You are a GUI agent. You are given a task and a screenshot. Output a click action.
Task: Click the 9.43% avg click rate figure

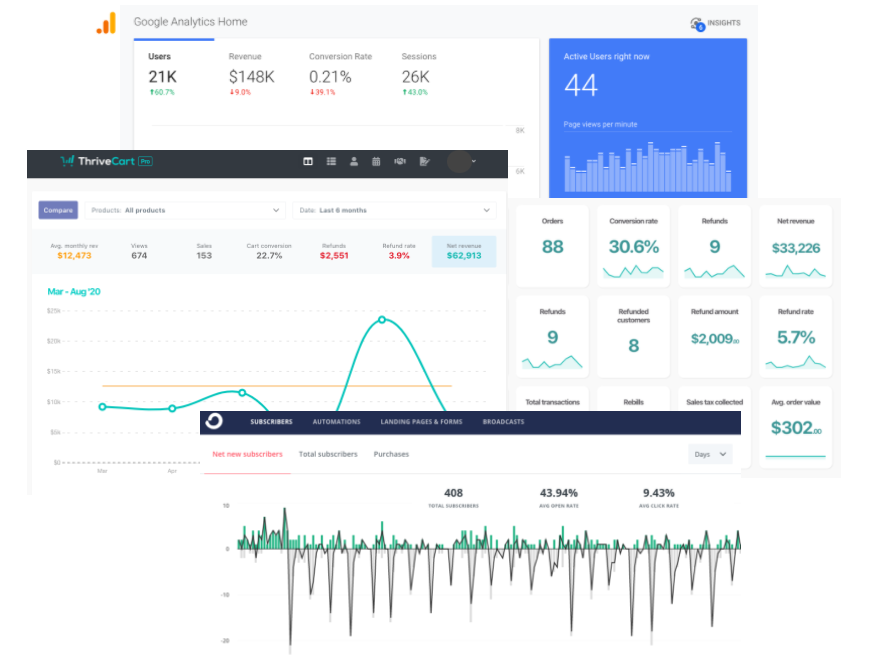tap(658, 493)
